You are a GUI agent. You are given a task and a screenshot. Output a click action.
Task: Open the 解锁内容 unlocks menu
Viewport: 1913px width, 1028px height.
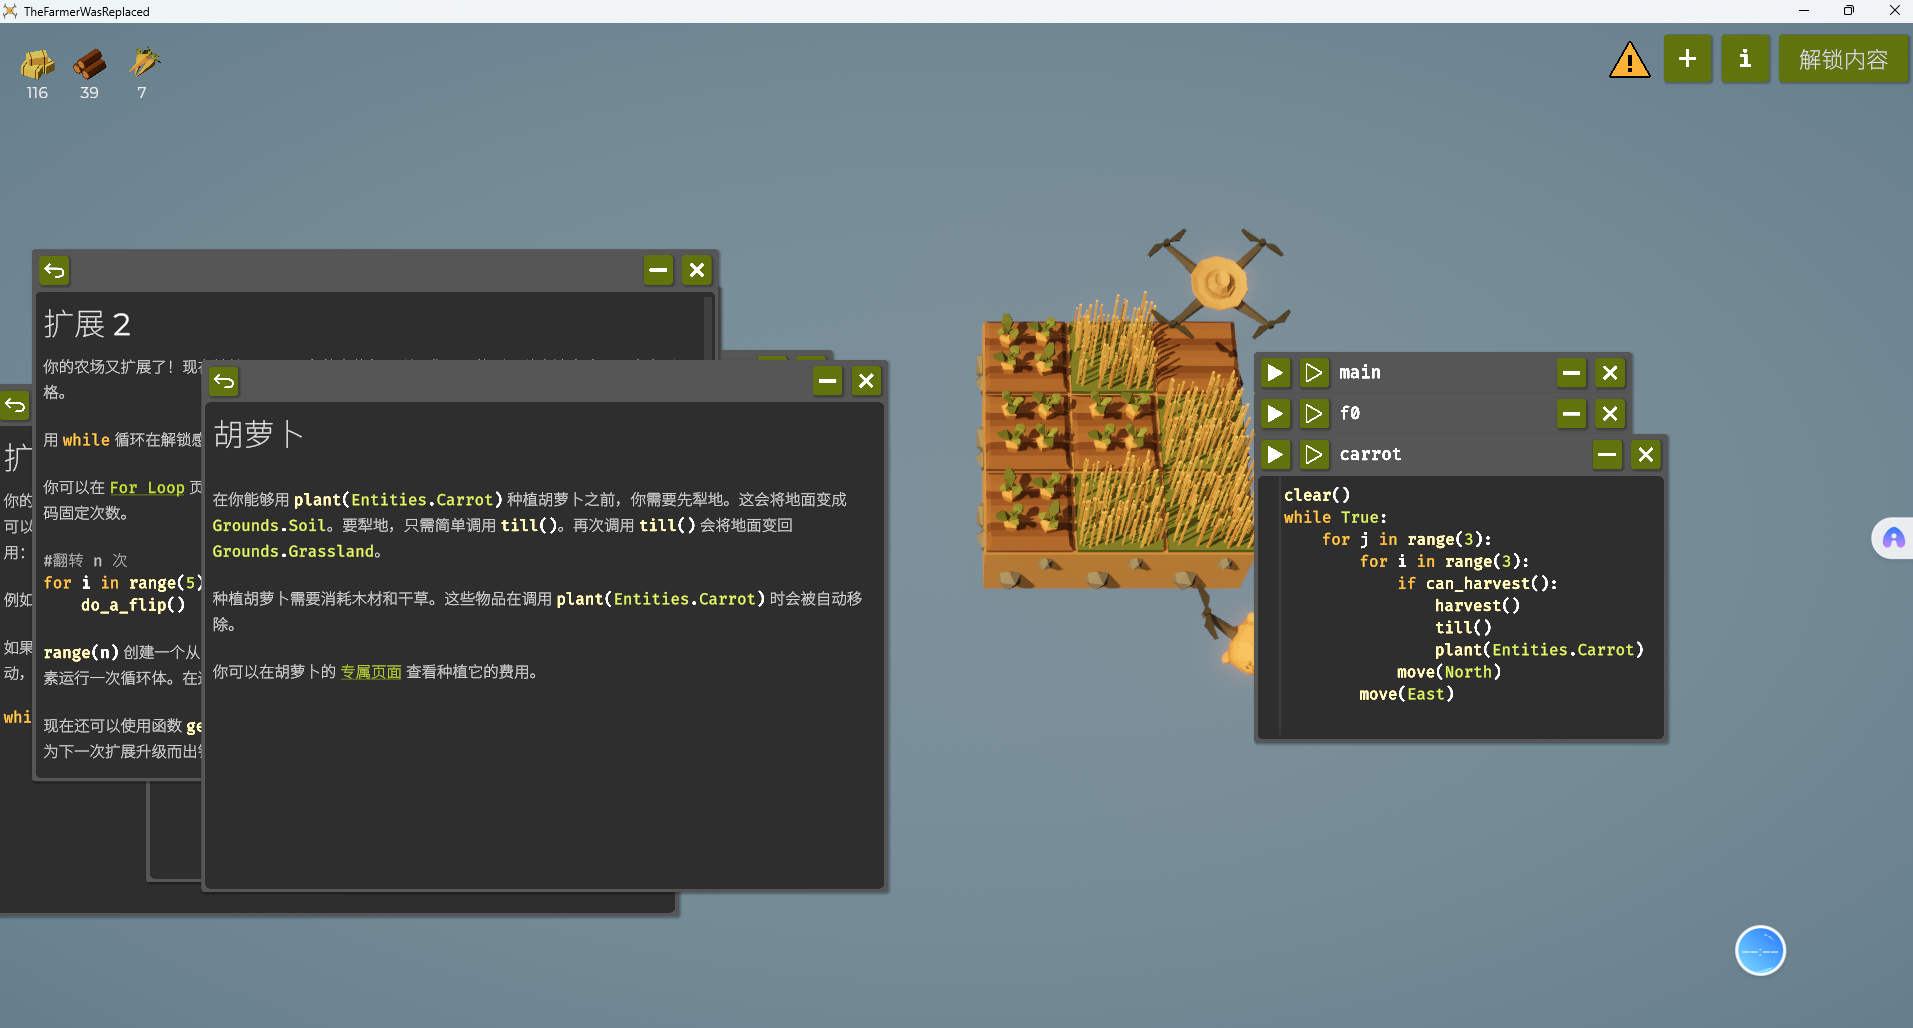(x=1843, y=59)
